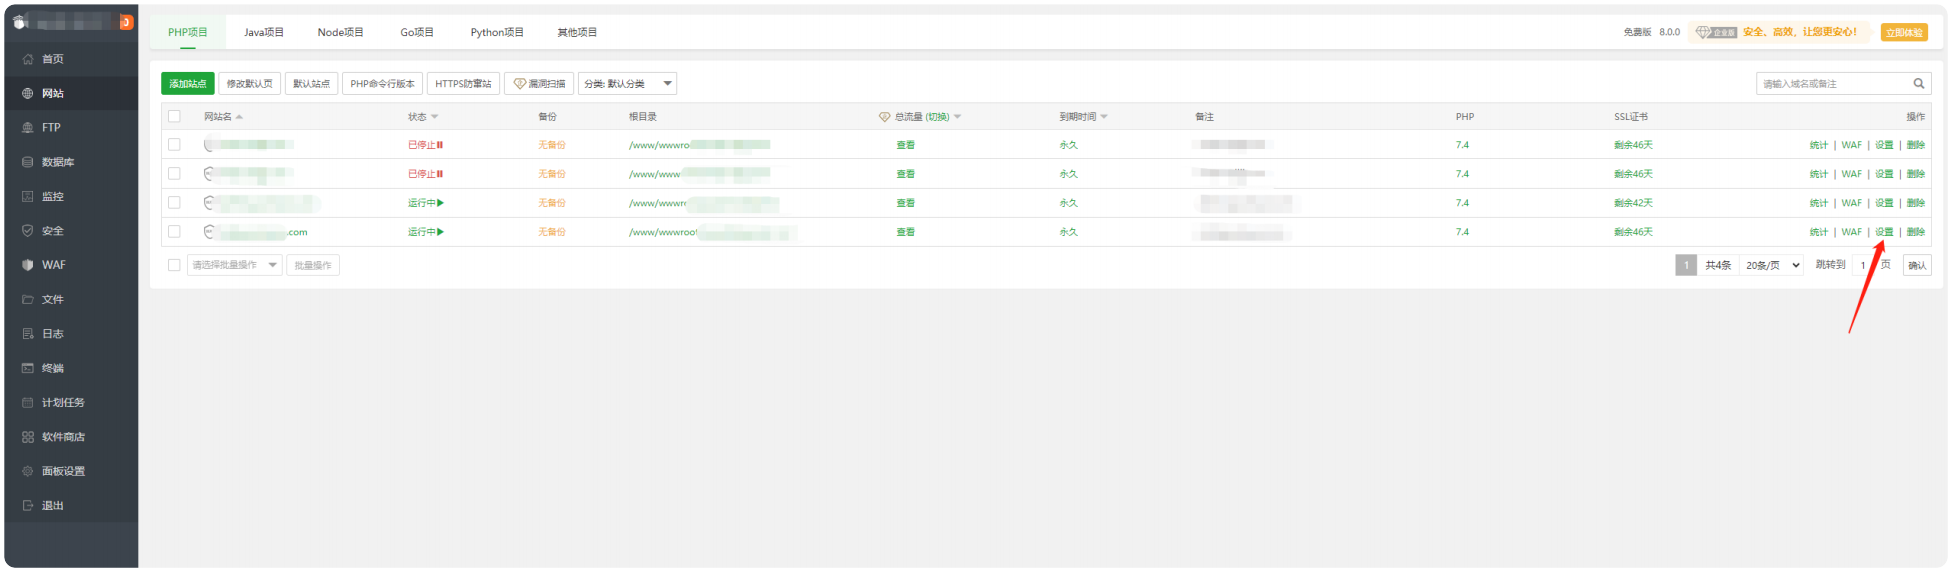Check the first website row checkbox
The height and width of the screenshot is (576, 1956).
point(174,145)
